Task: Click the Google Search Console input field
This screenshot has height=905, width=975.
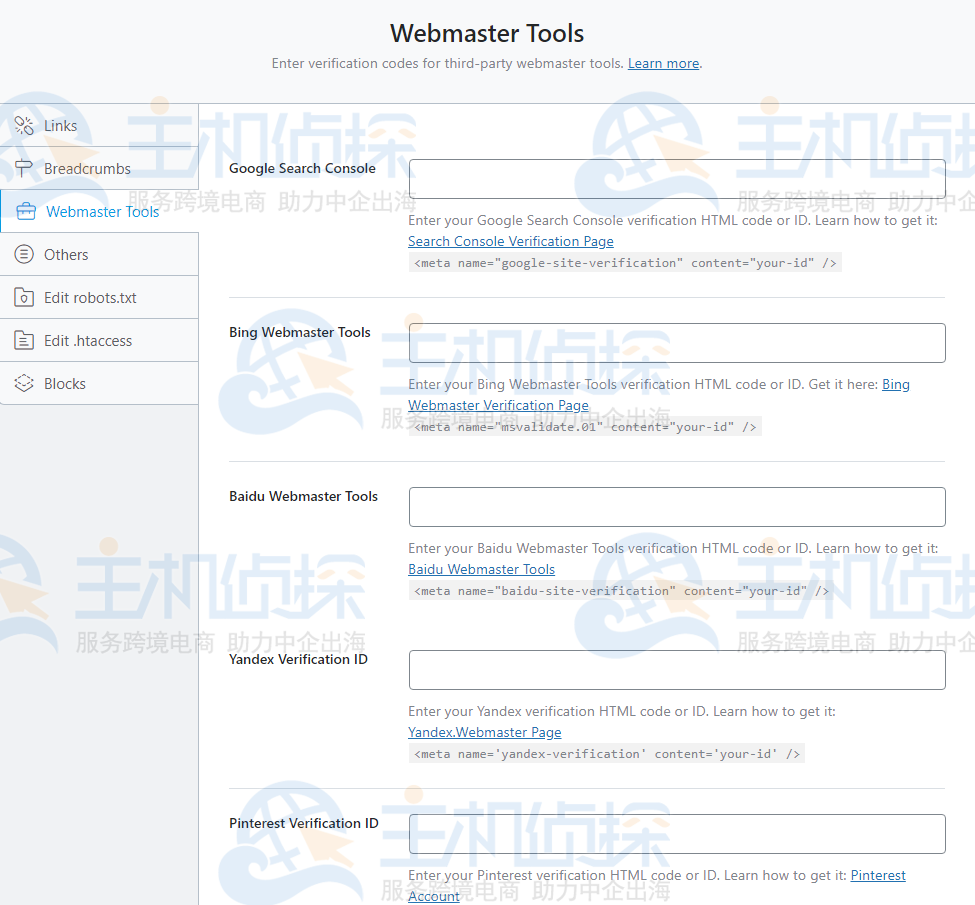Action: click(677, 179)
